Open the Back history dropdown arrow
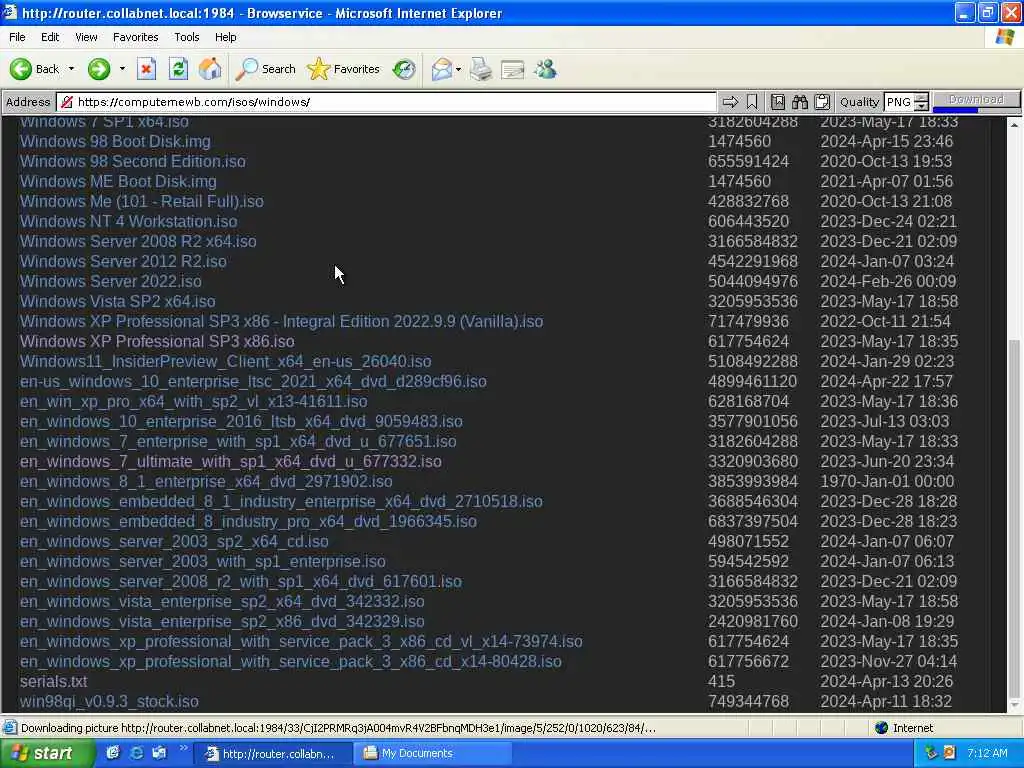This screenshot has height=768, width=1024. (72, 69)
